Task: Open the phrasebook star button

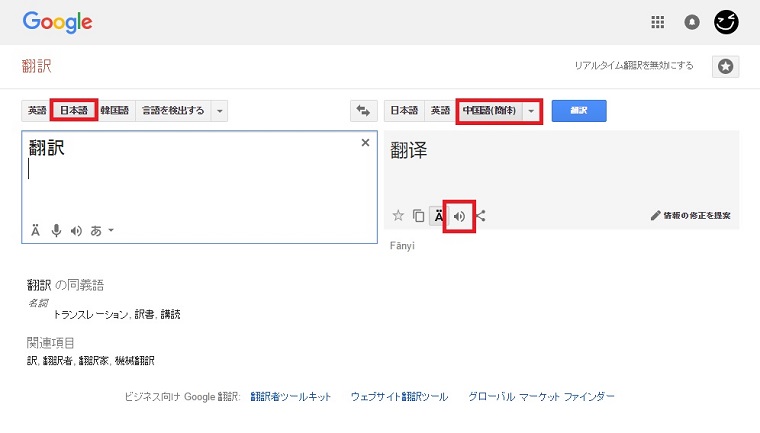Action: pyautogui.click(x=725, y=66)
